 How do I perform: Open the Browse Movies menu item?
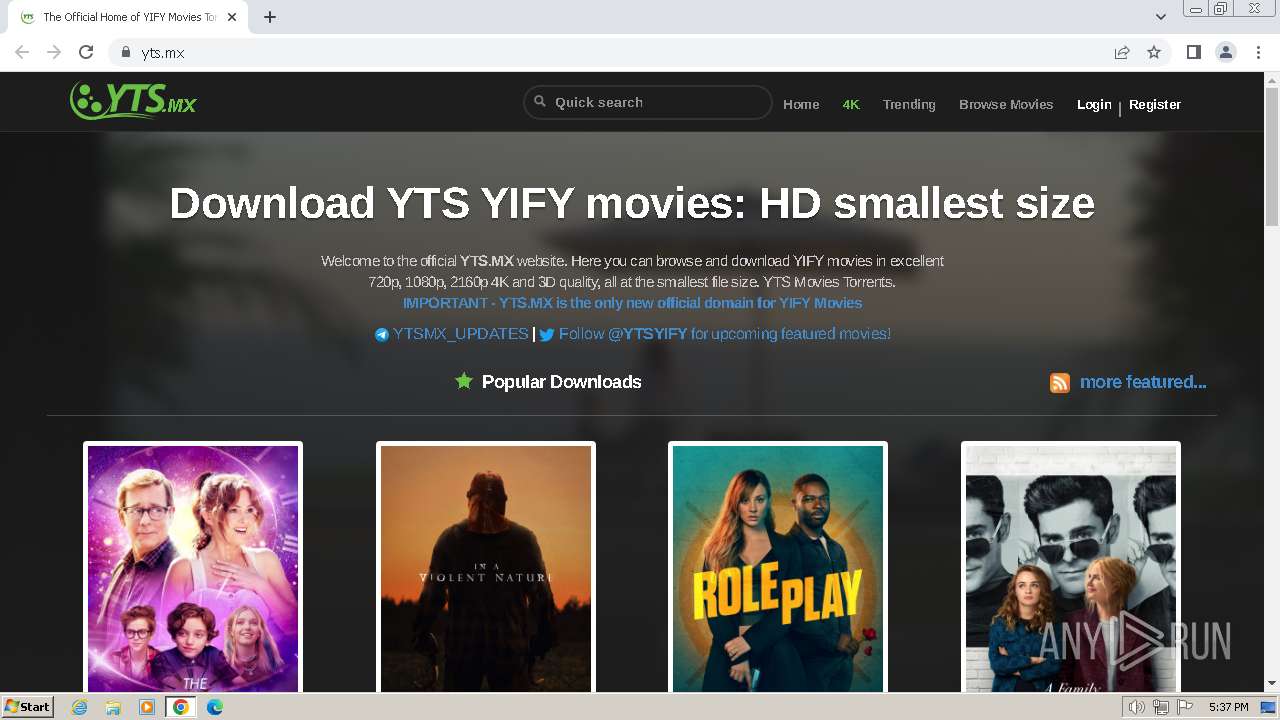(x=1006, y=104)
